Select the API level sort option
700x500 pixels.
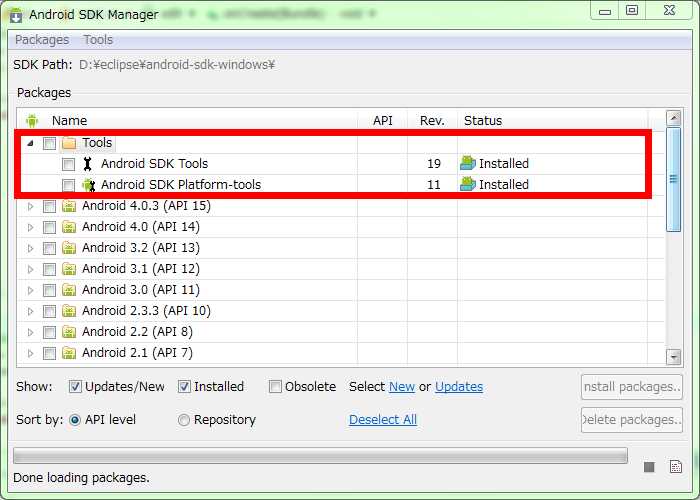click(75, 420)
